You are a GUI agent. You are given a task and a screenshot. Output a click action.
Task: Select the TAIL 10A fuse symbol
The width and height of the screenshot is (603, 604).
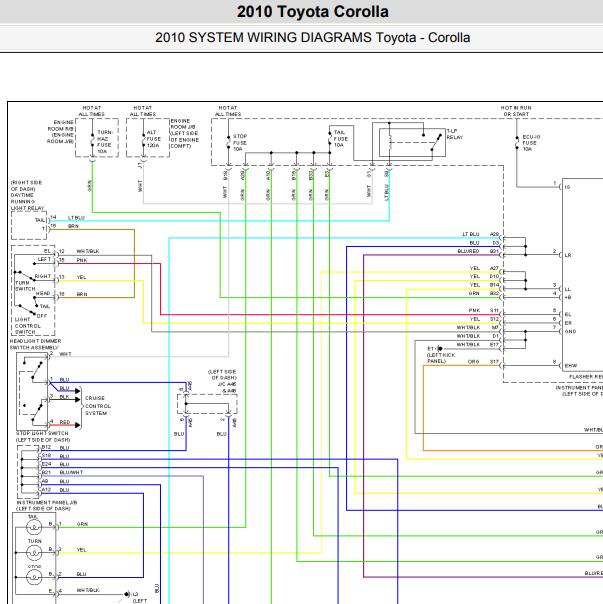[x=330, y=139]
